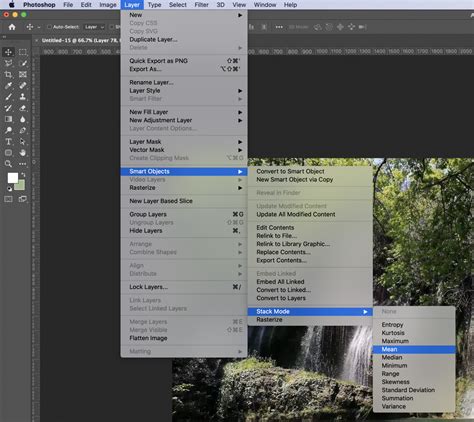Swap foreground and background colors

(x=23, y=174)
